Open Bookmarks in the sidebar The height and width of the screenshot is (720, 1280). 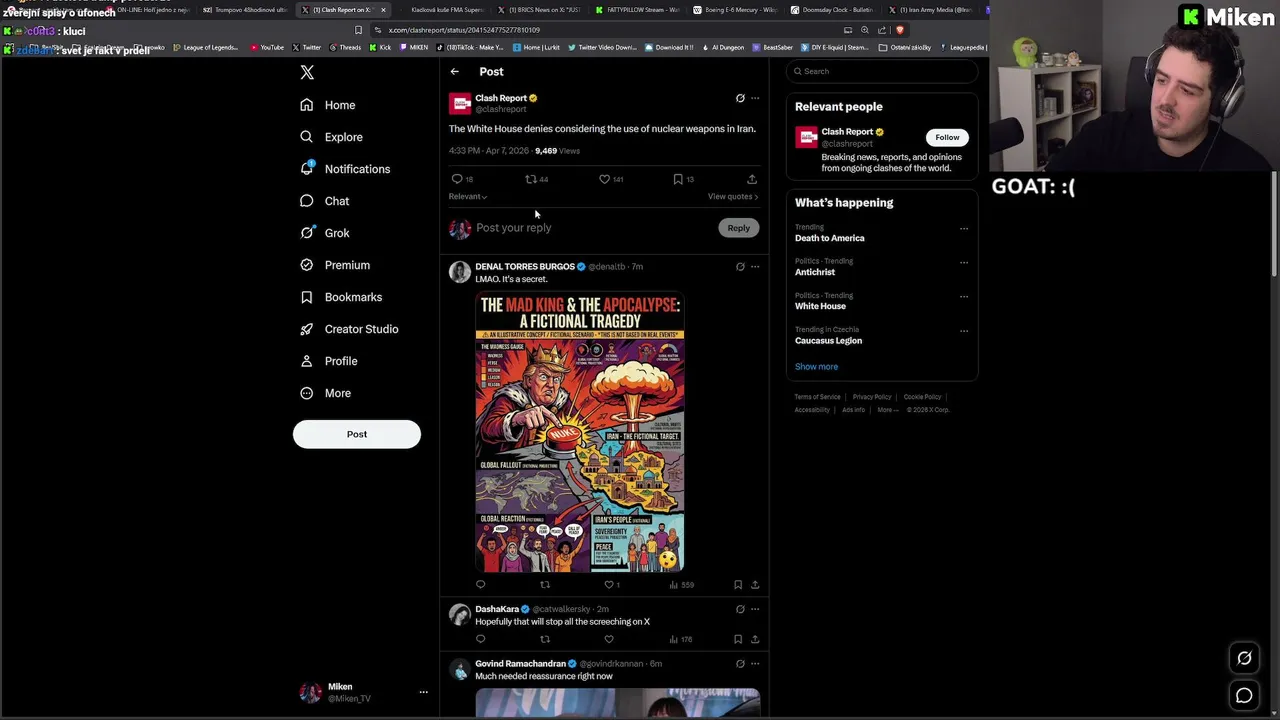[341, 297]
